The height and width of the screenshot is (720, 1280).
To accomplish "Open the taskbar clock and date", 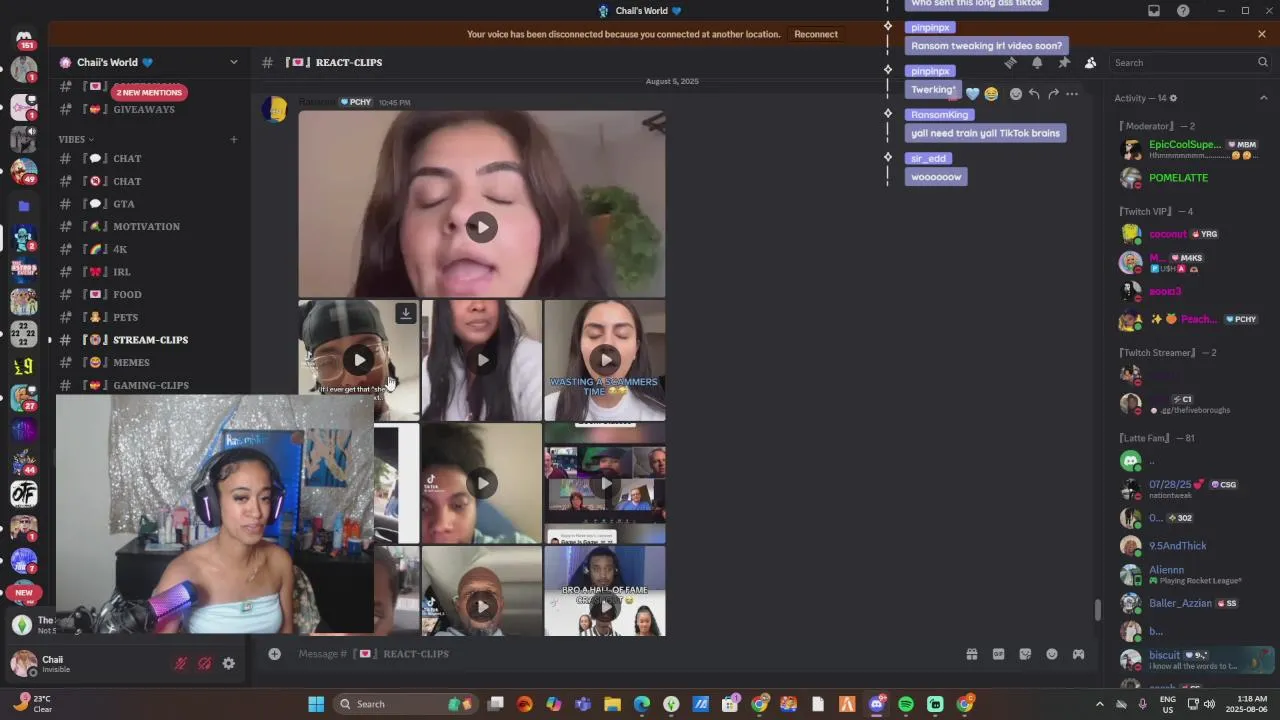I will click(1252, 704).
